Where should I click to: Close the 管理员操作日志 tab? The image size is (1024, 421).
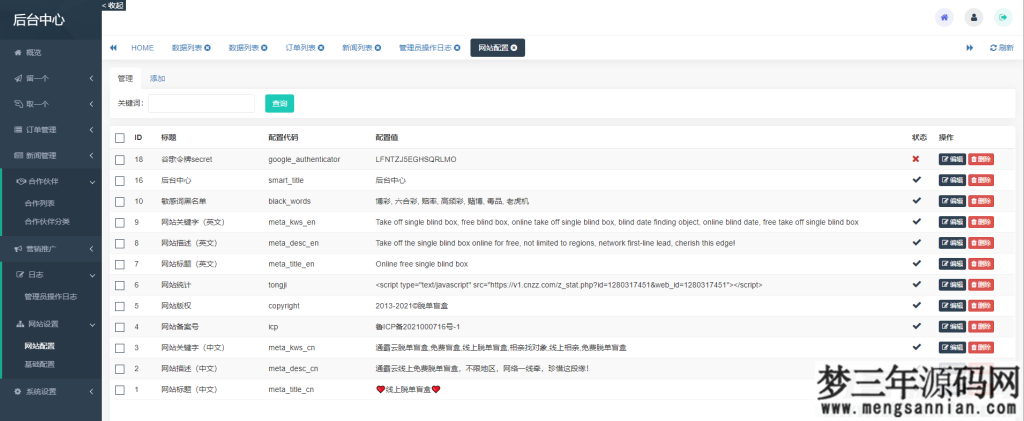457,48
